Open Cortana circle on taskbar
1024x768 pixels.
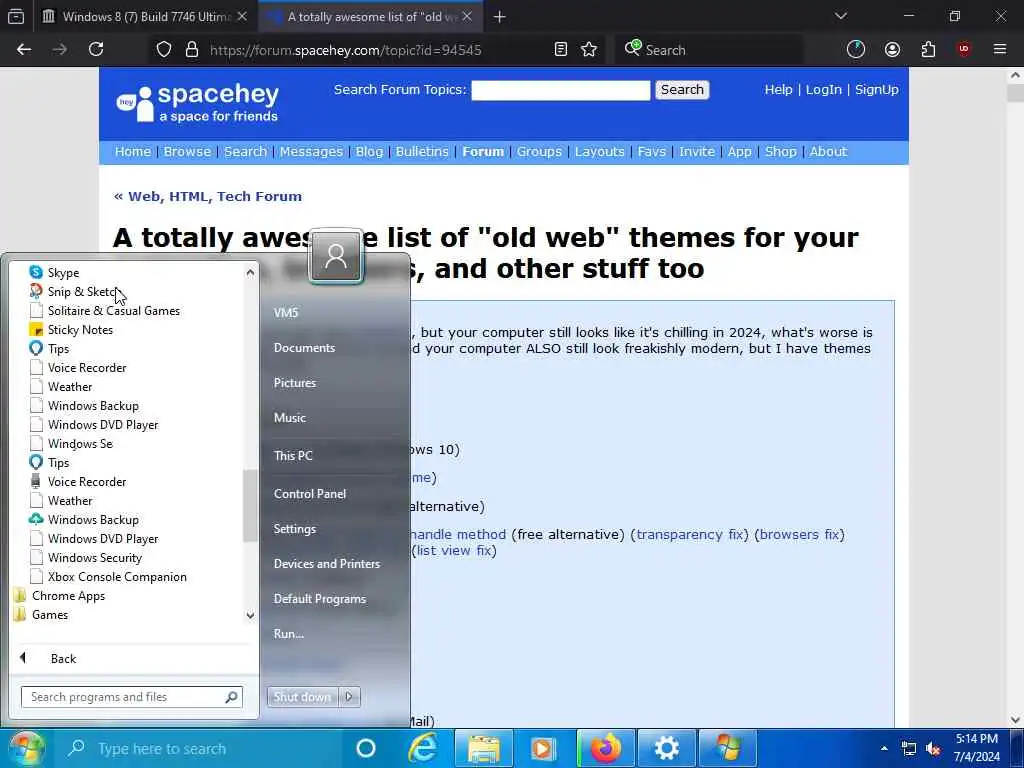366,748
